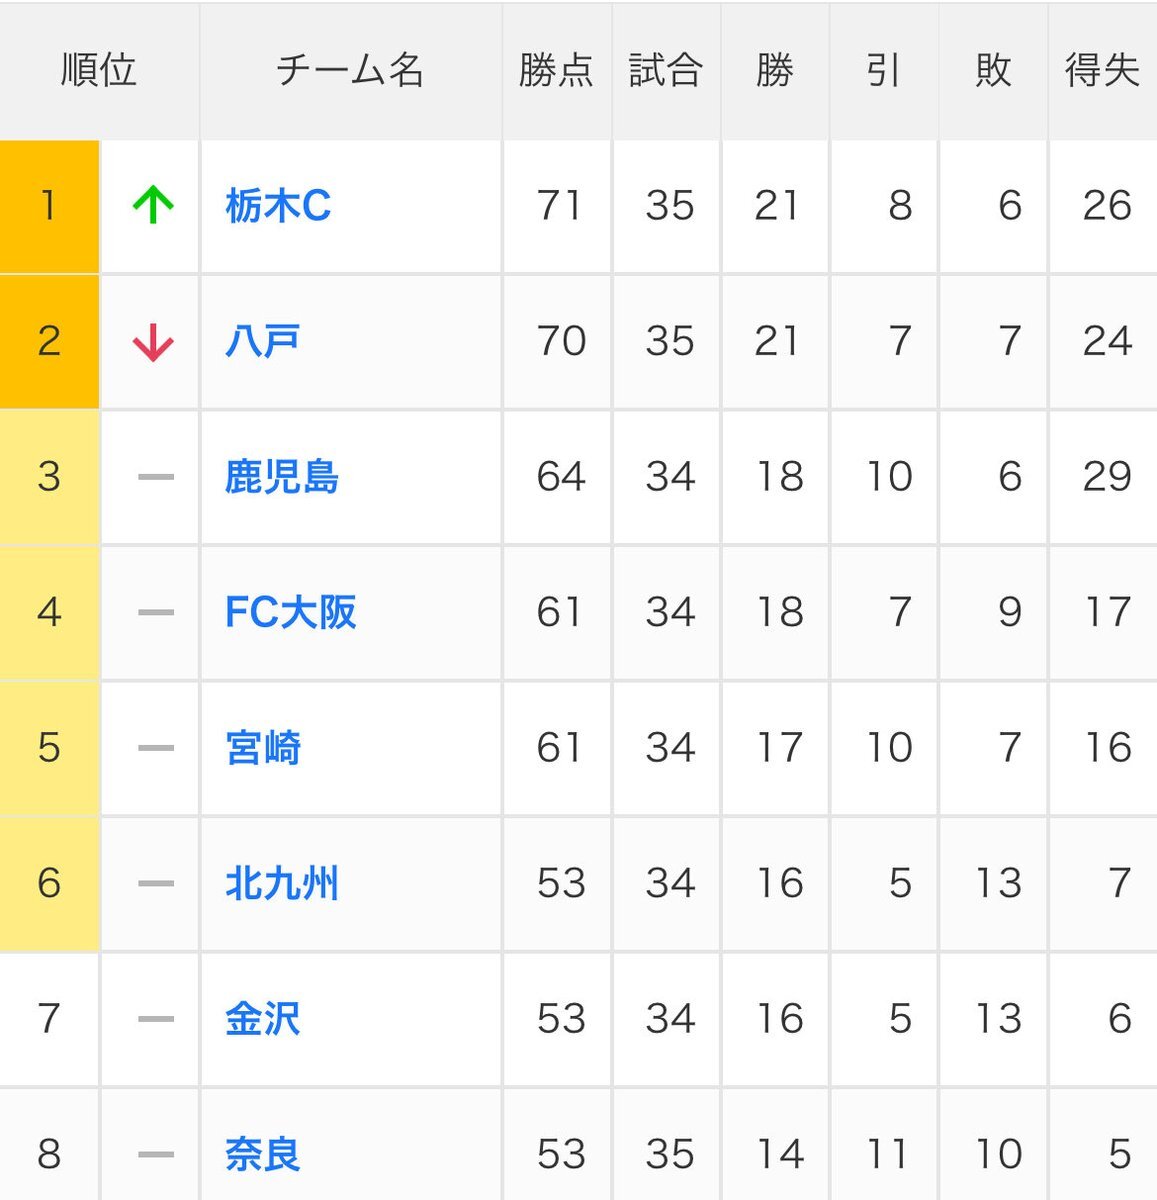This screenshot has width=1157, height=1200.
Task: Click the 勝点 column header
Action: [556, 71]
